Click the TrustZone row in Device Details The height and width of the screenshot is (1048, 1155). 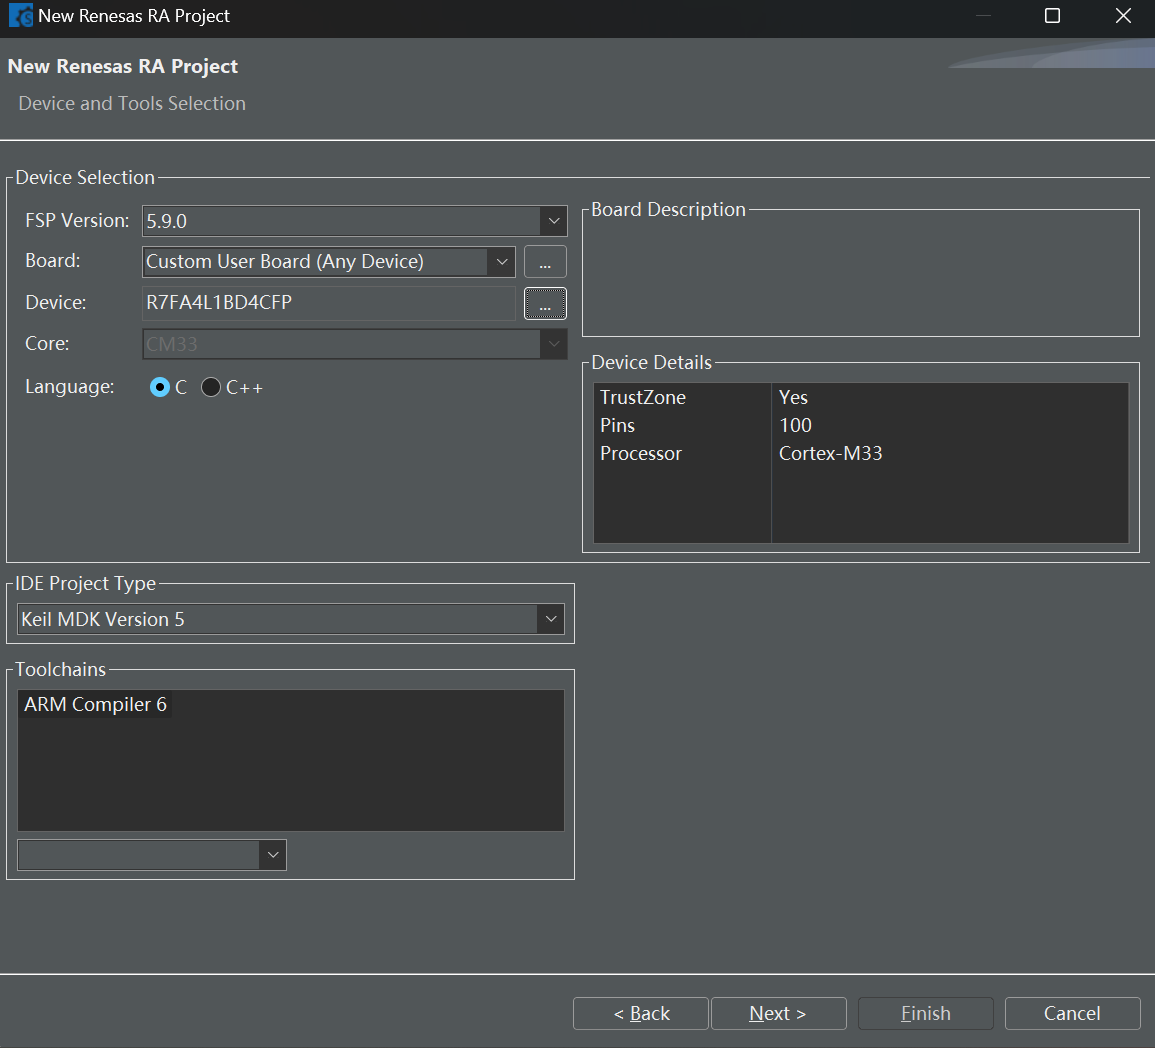(861, 397)
